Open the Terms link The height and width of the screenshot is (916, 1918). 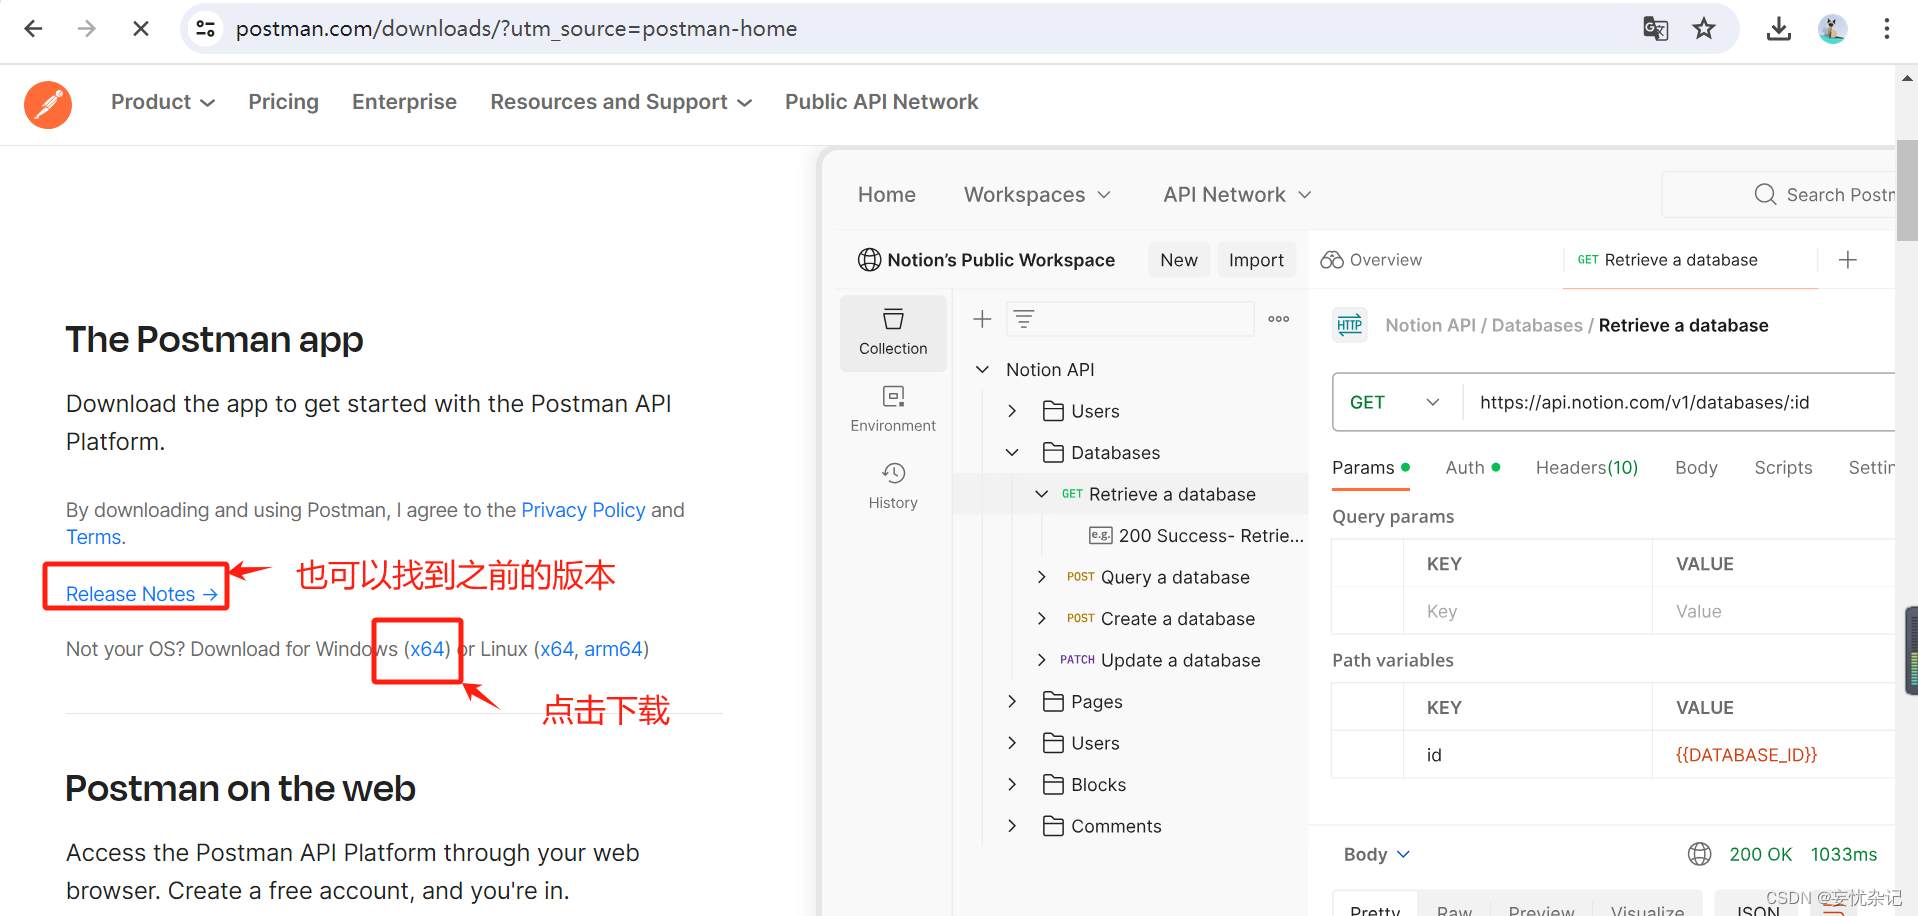(x=93, y=537)
